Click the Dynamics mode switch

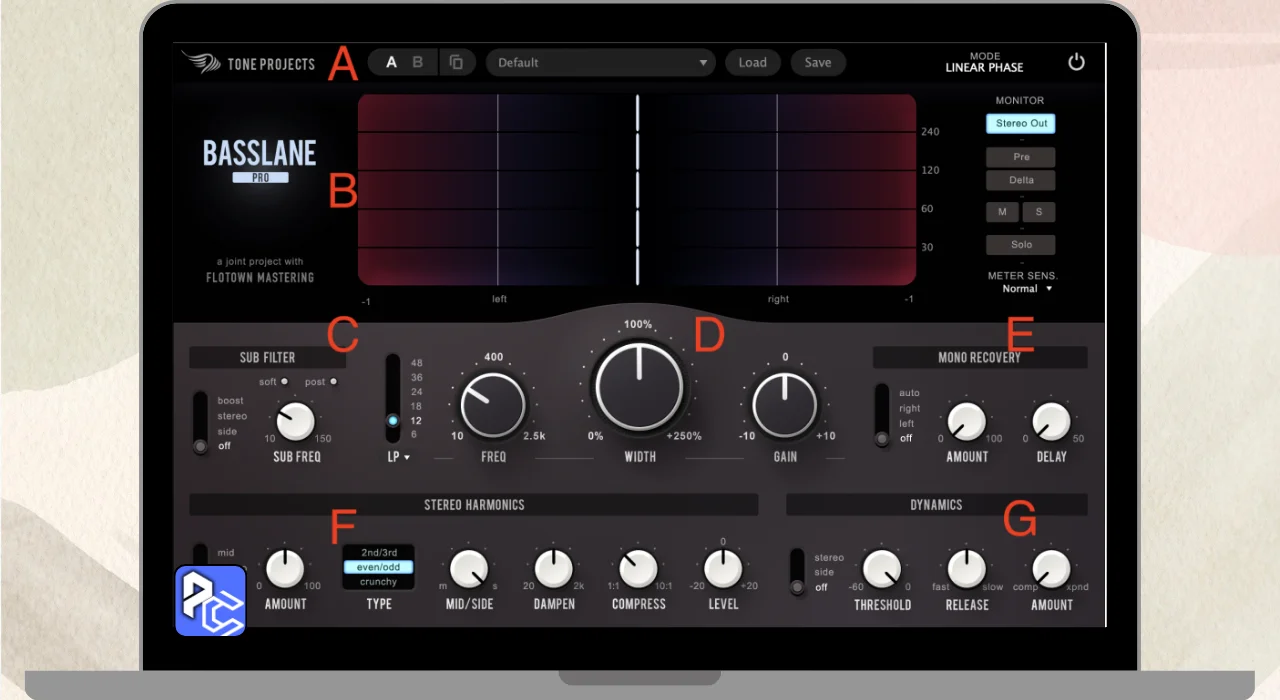797,572
